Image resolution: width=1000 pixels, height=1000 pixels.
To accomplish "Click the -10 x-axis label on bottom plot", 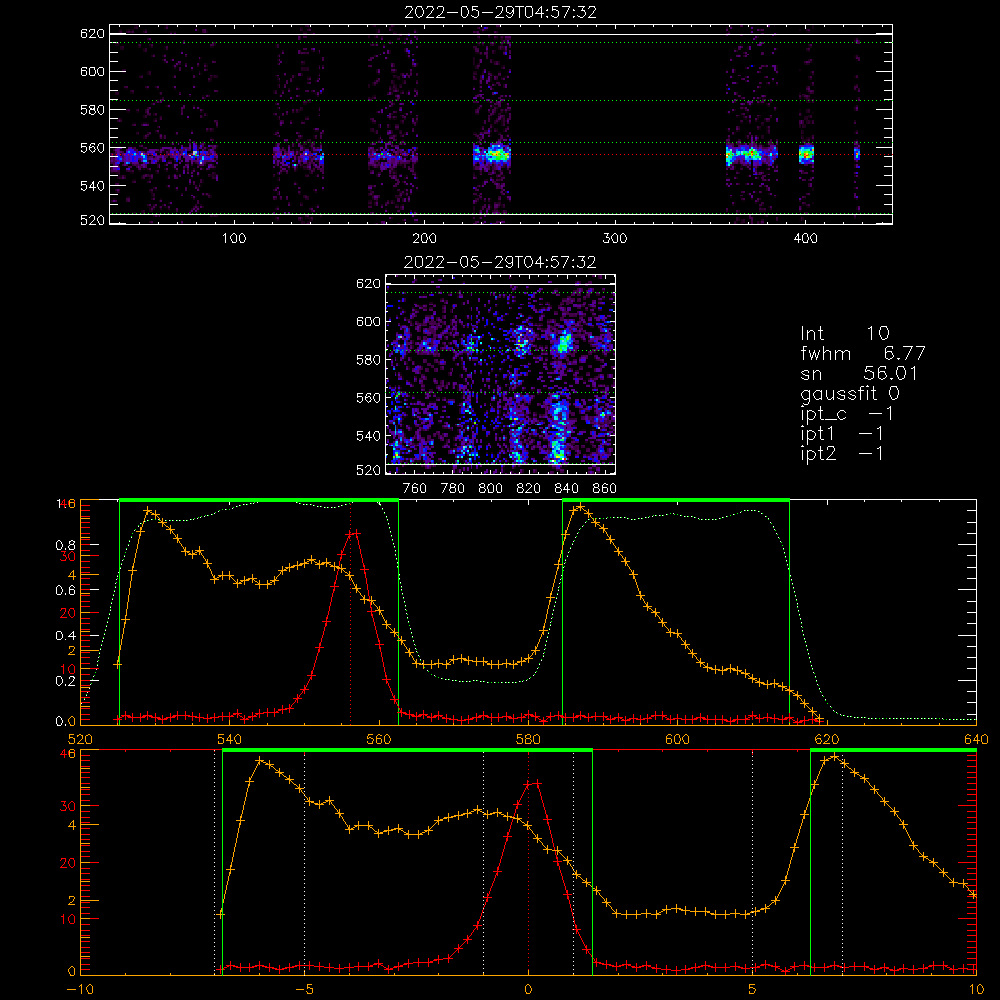I will tap(80, 990).
